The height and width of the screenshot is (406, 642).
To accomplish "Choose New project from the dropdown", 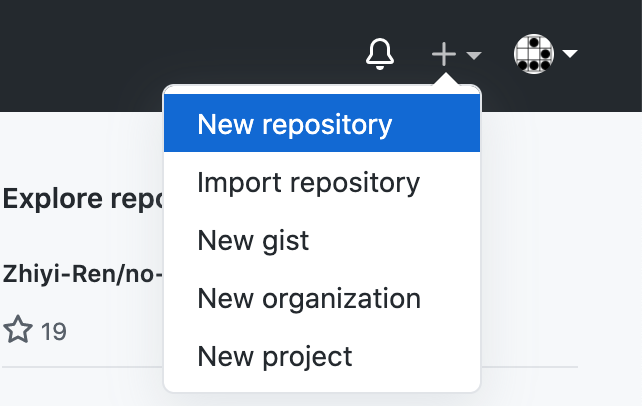I will coord(322,356).
